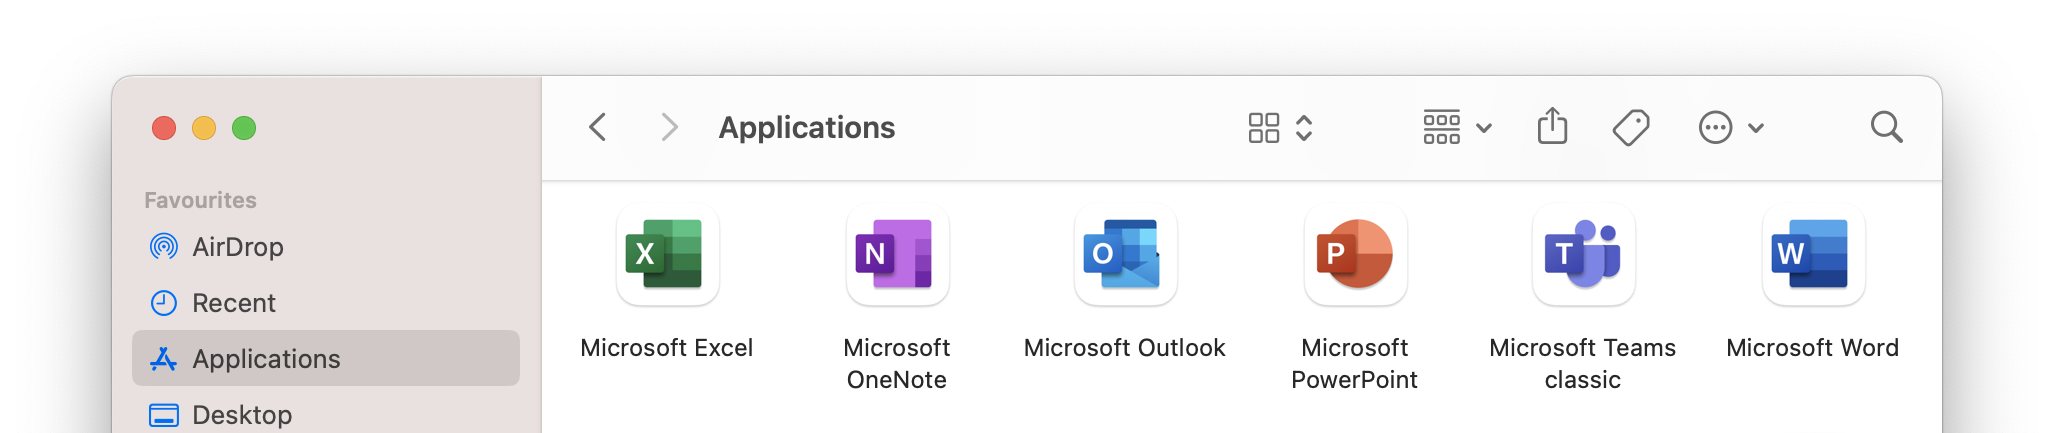
Task: Open the Tags toolbar button
Action: pyautogui.click(x=1630, y=127)
